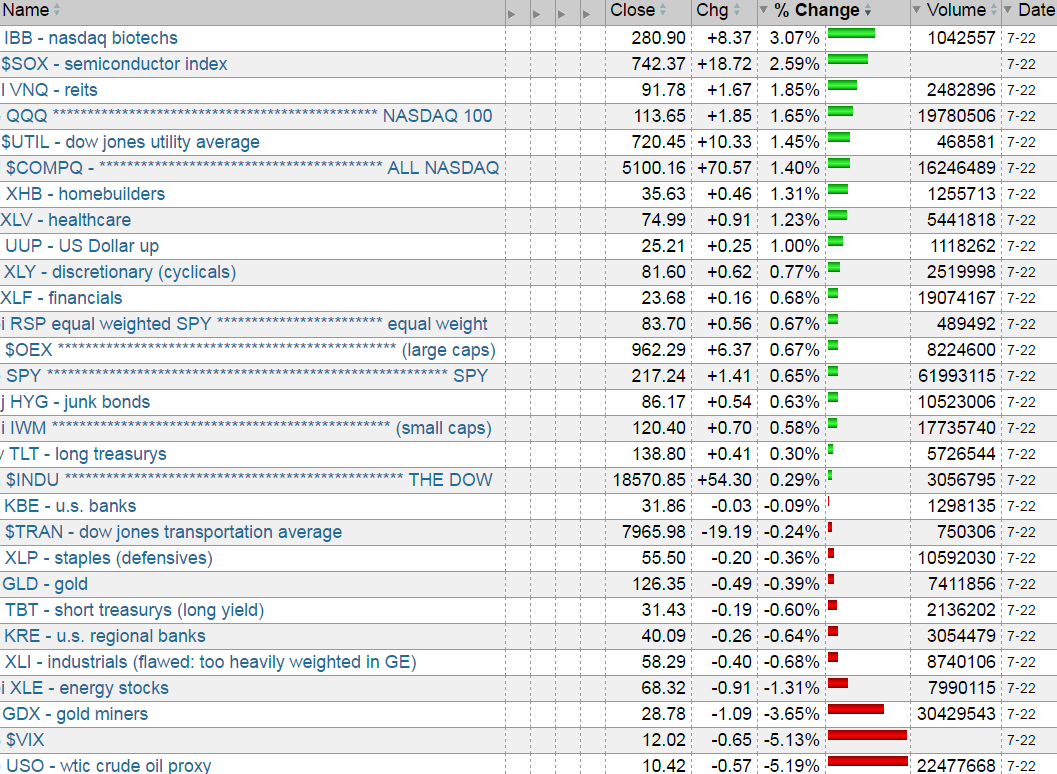Open the UUP - US Dollar up link
Image resolution: width=1057 pixels, height=774 pixels.
[82, 246]
